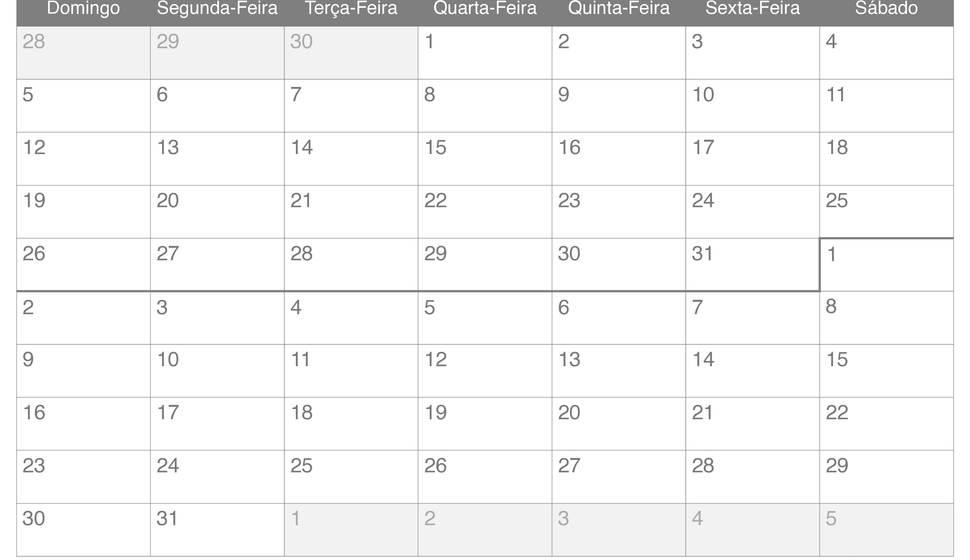The image size is (970, 560).
Task: Click day 25 under Terça-Feira
Action: pos(351,477)
